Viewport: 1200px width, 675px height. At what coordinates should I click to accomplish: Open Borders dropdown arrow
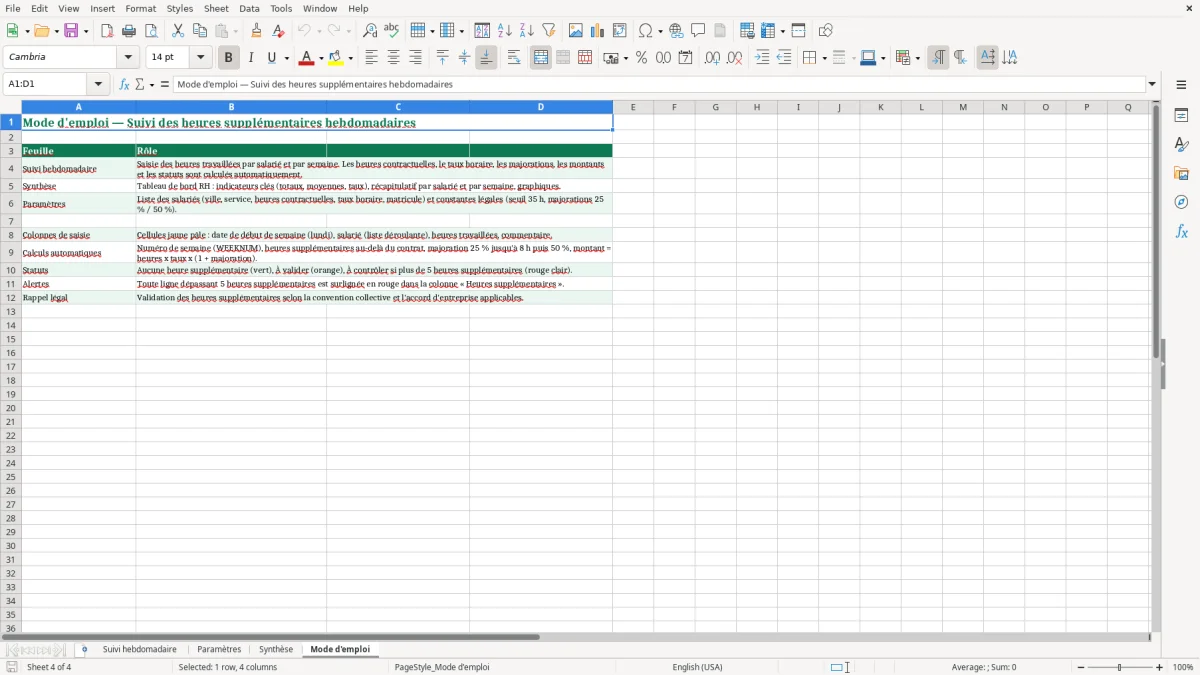824,58
